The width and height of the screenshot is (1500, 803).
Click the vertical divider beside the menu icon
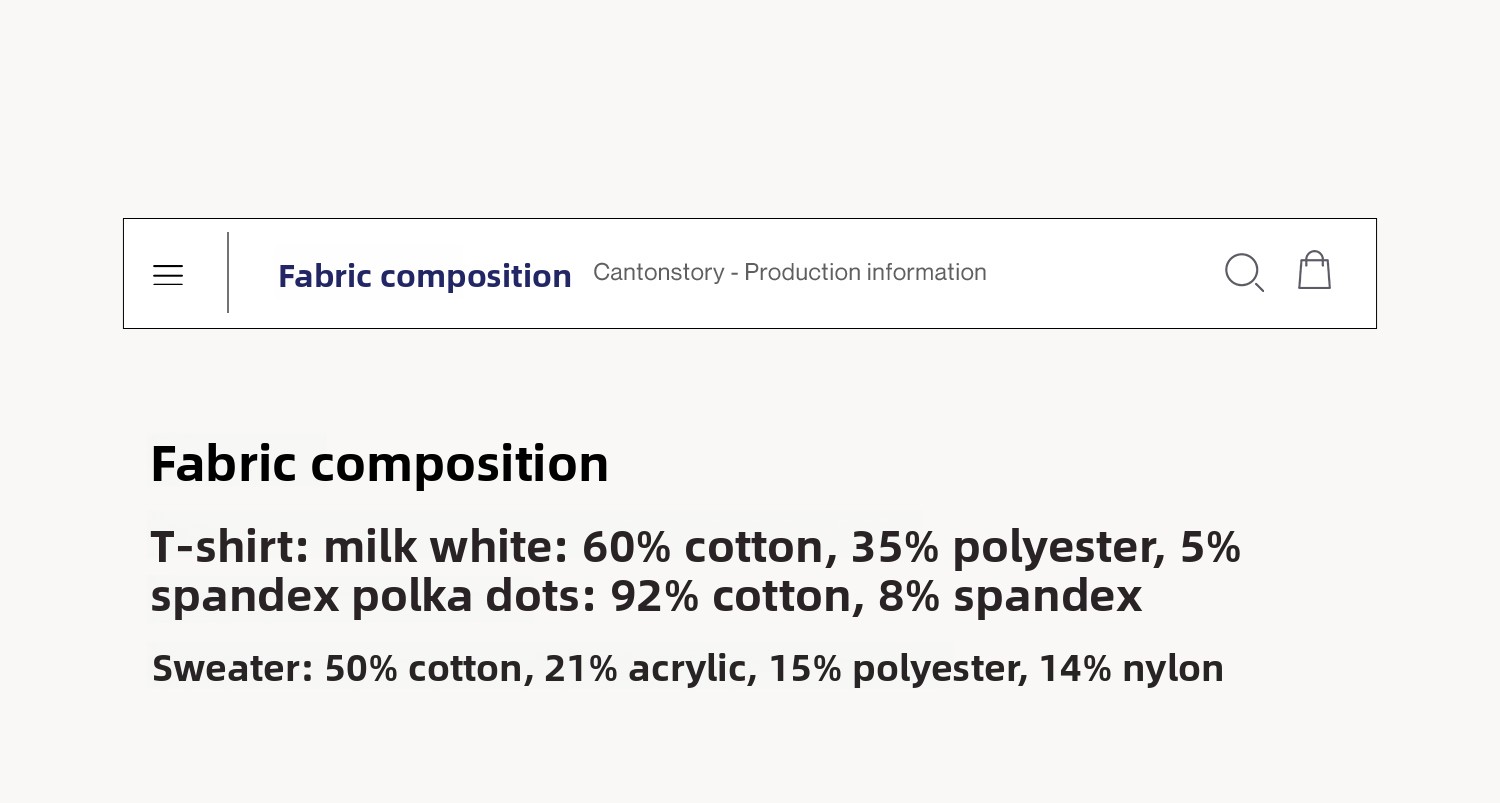coord(228,273)
